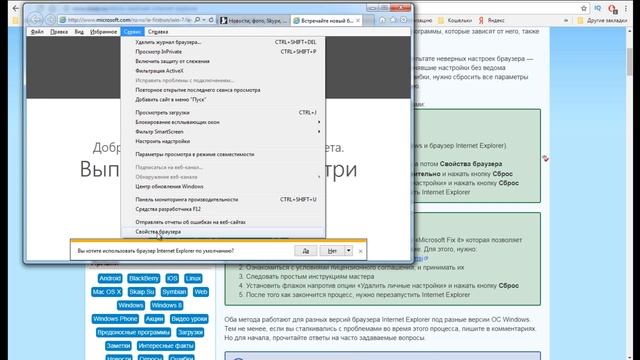Select Повторное открытие последнего сеанса просмотра
The height and width of the screenshot is (360, 640).
click(x=223, y=90)
